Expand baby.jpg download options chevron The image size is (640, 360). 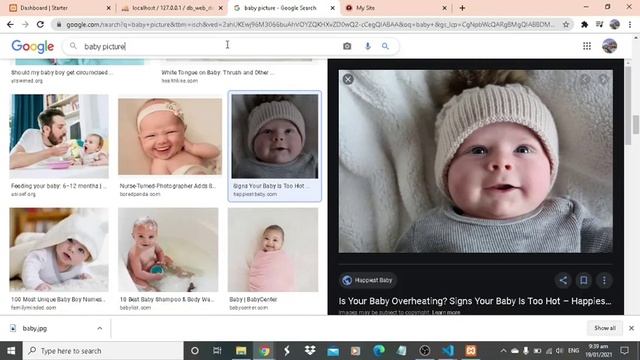[100, 328]
